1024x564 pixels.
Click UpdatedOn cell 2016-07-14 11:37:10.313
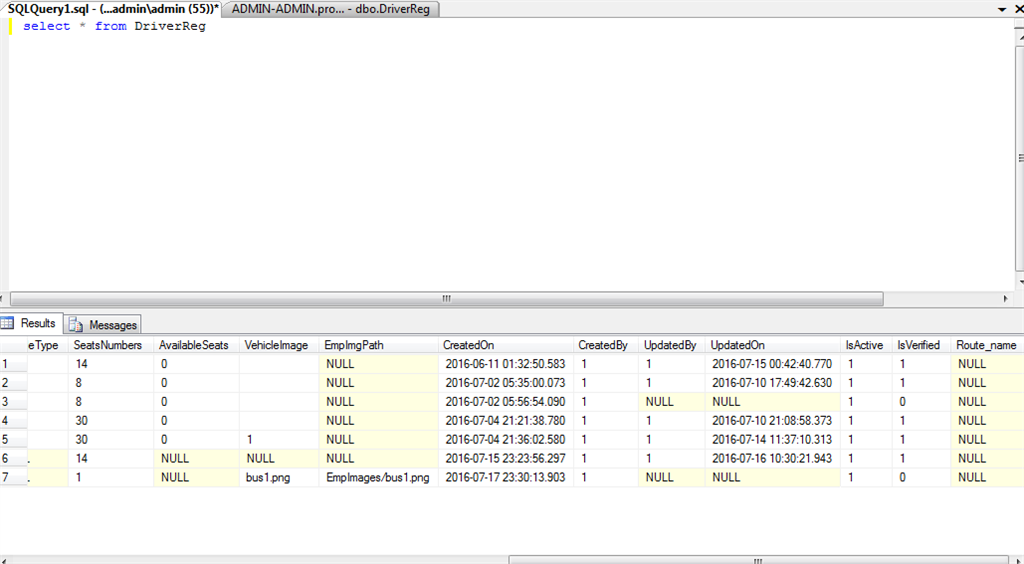click(x=772, y=439)
